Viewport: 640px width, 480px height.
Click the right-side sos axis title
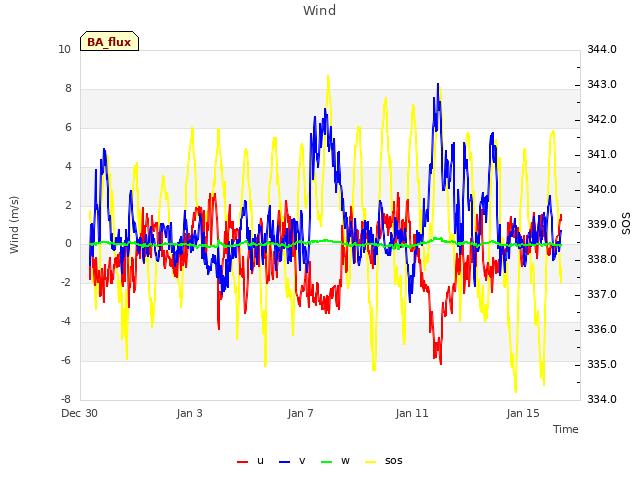[626, 224]
